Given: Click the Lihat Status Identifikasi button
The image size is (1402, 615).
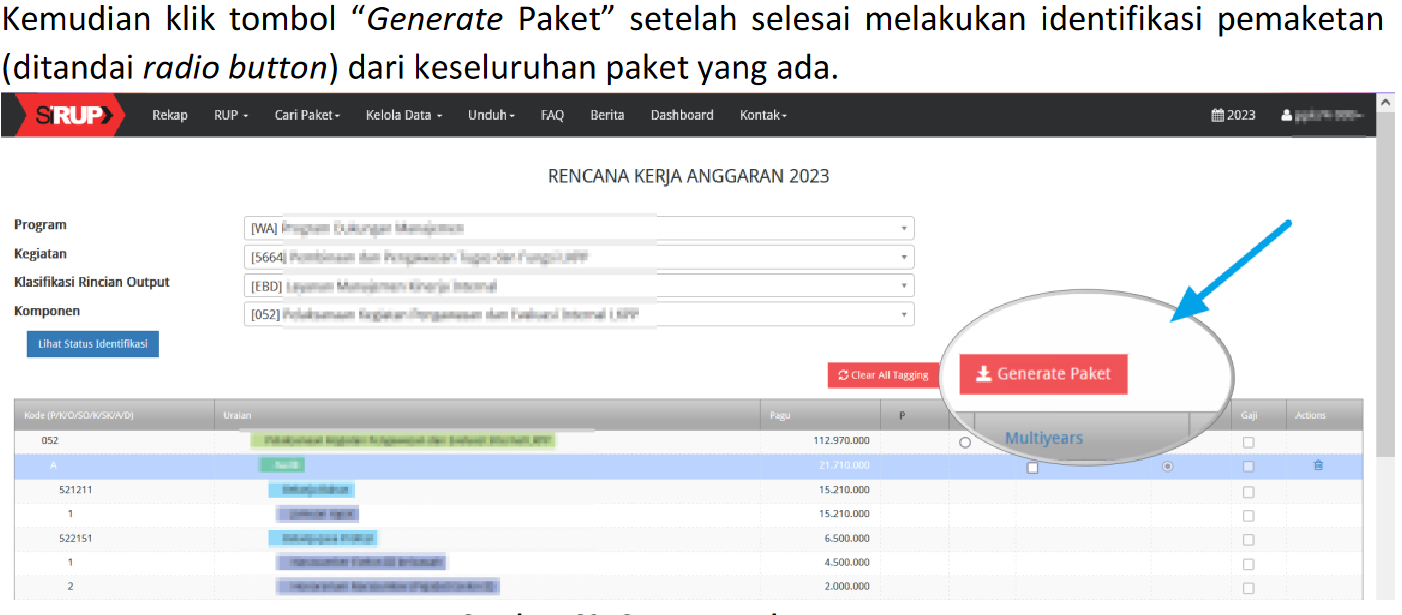Looking at the screenshot, I should point(92,344).
